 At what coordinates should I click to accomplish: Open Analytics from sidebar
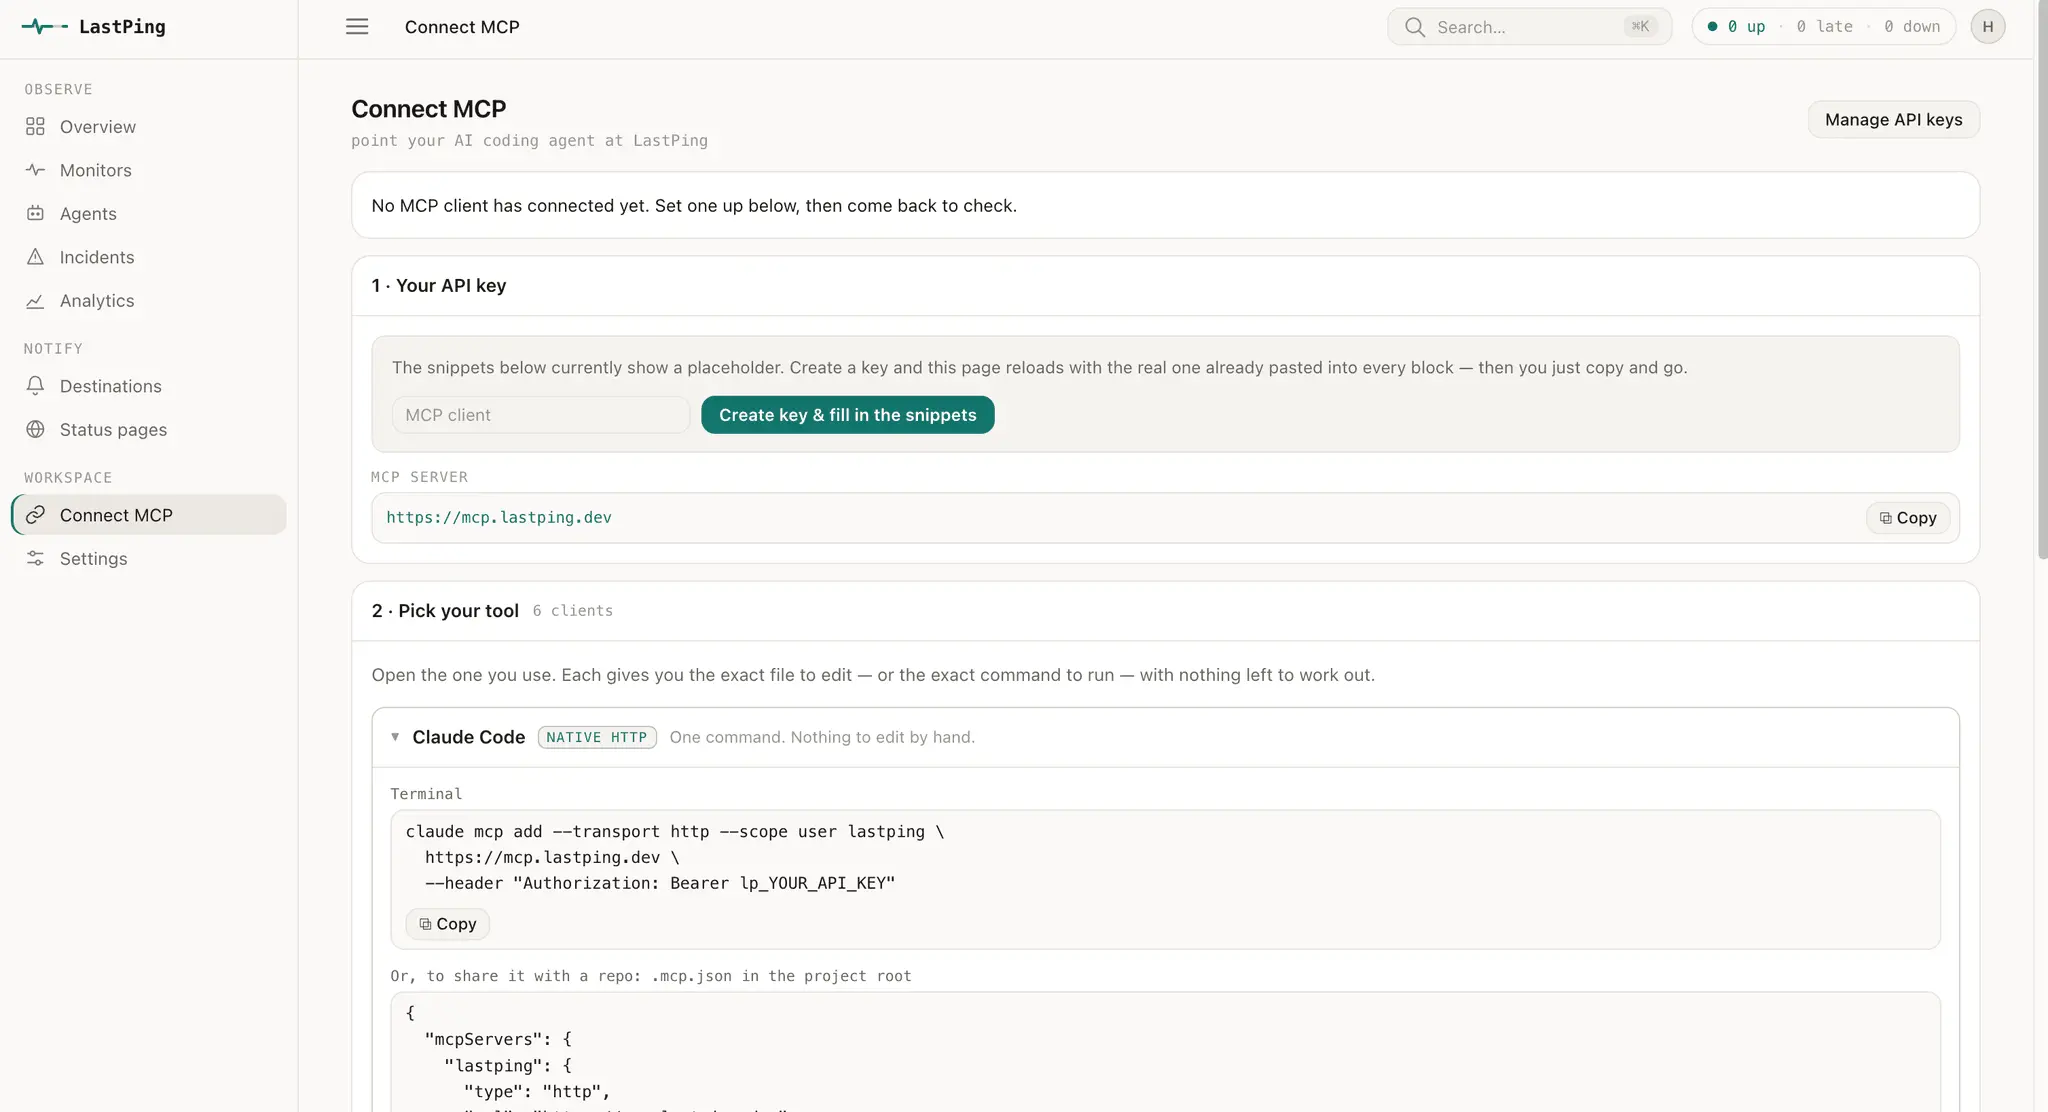149,300
